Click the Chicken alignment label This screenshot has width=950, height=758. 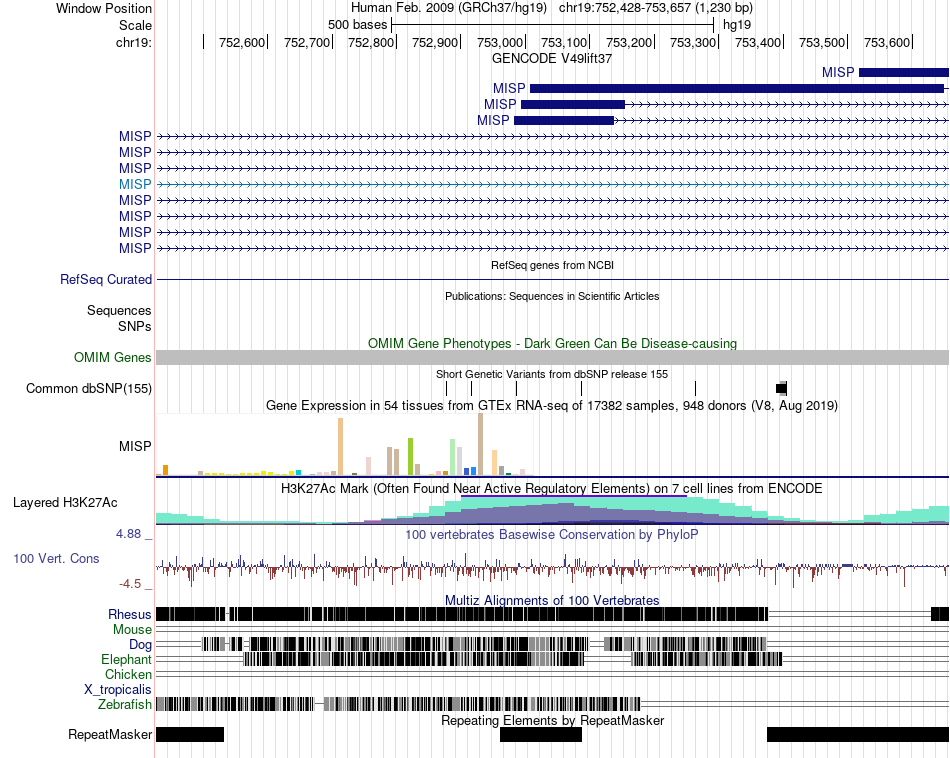[128, 674]
